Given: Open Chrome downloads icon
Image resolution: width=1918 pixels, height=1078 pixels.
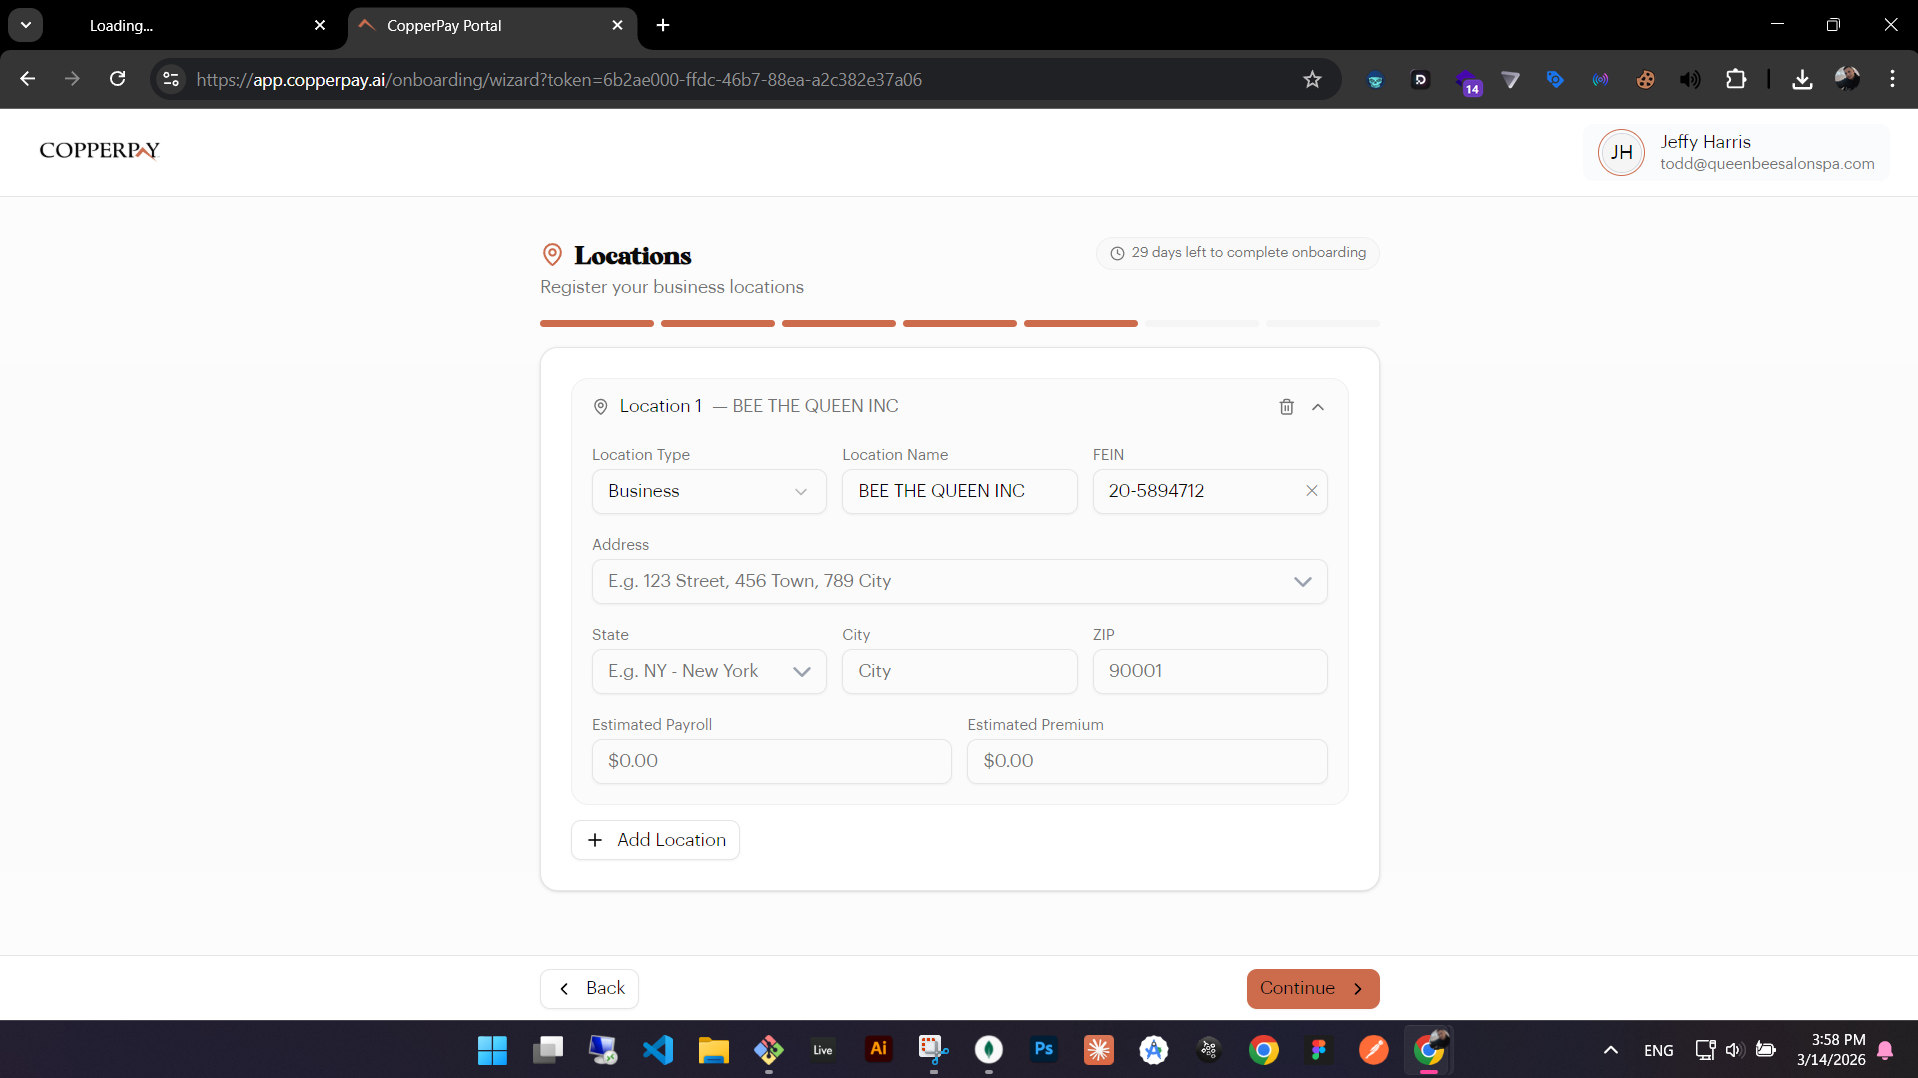Looking at the screenshot, I should (1802, 80).
